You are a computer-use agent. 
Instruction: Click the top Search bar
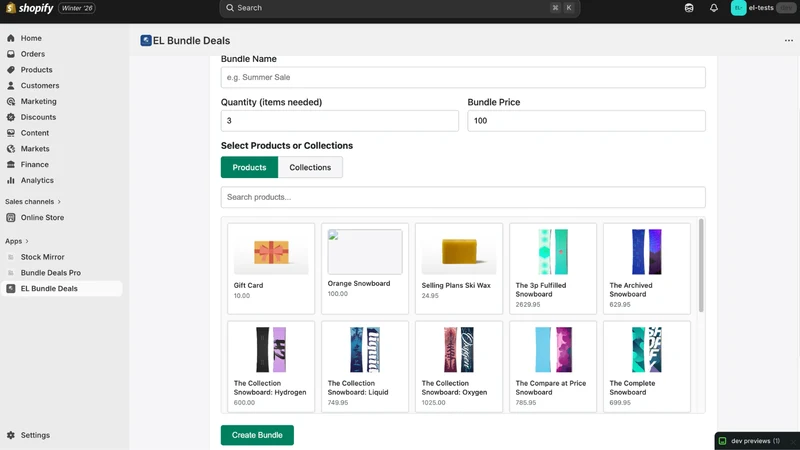399,8
